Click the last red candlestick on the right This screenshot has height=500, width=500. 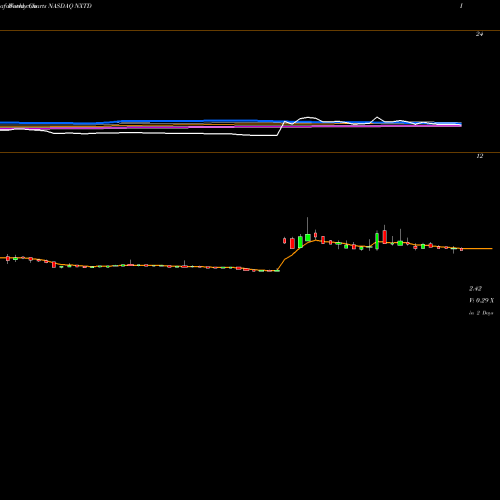pos(462,249)
